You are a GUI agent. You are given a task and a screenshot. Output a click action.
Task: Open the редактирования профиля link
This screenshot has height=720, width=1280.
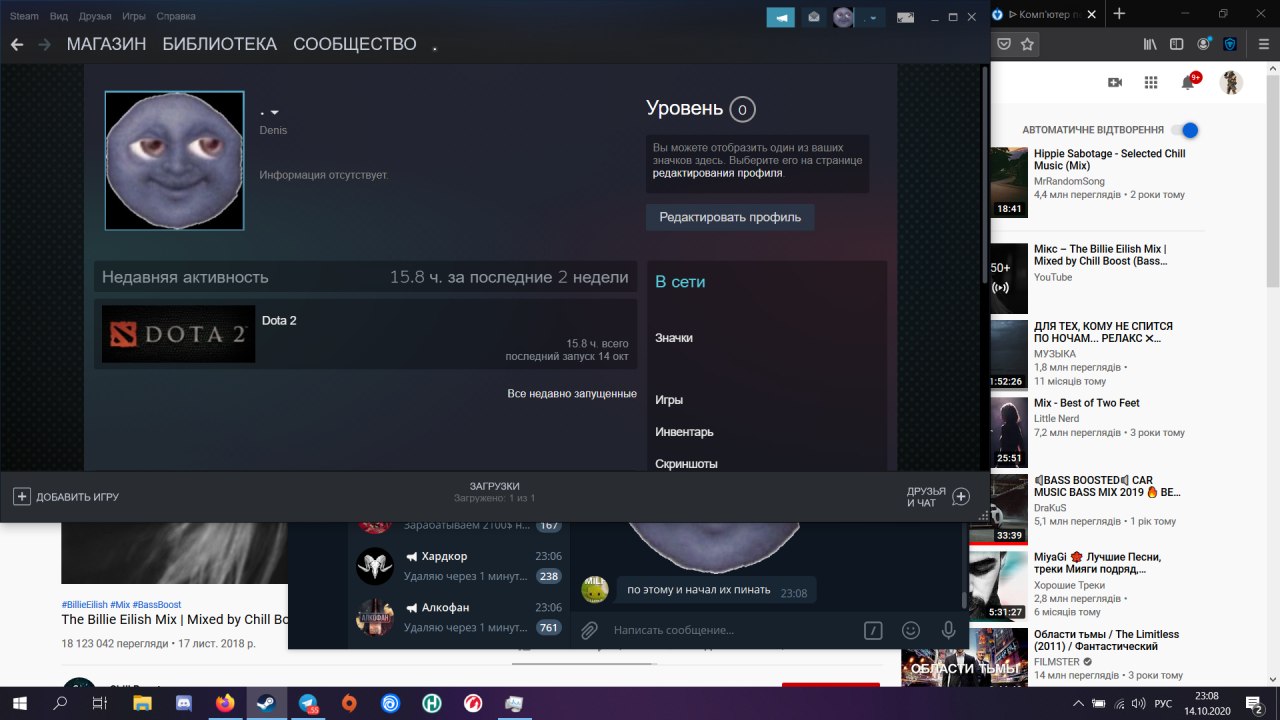(x=717, y=173)
